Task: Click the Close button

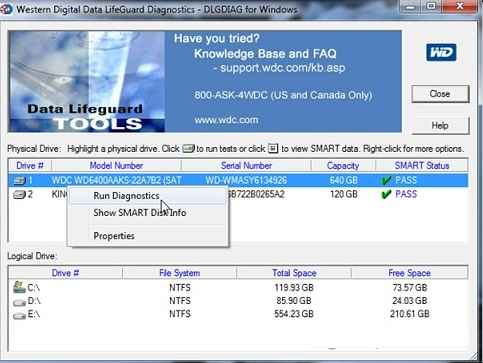Action: (440, 94)
